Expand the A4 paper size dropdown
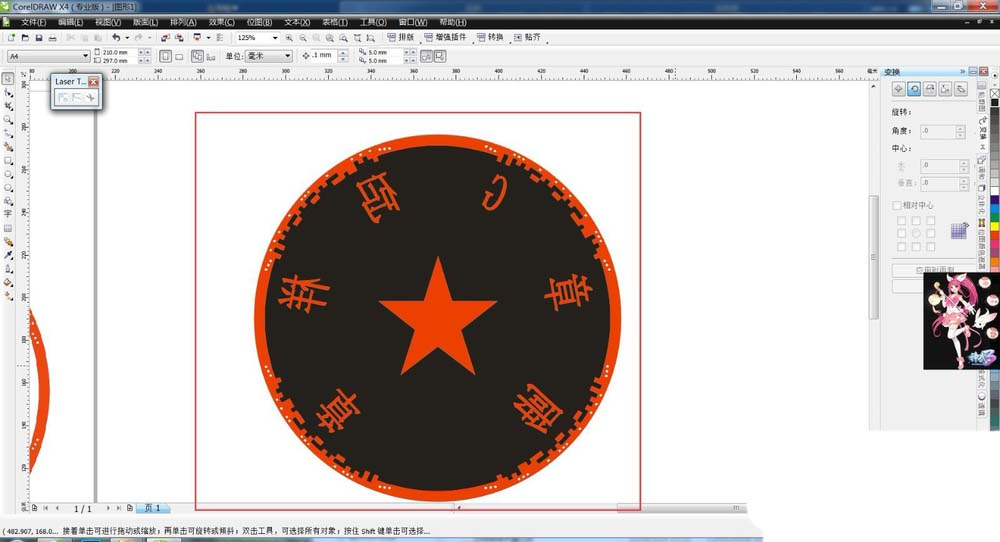This screenshot has width=1000, height=542. coord(85,57)
